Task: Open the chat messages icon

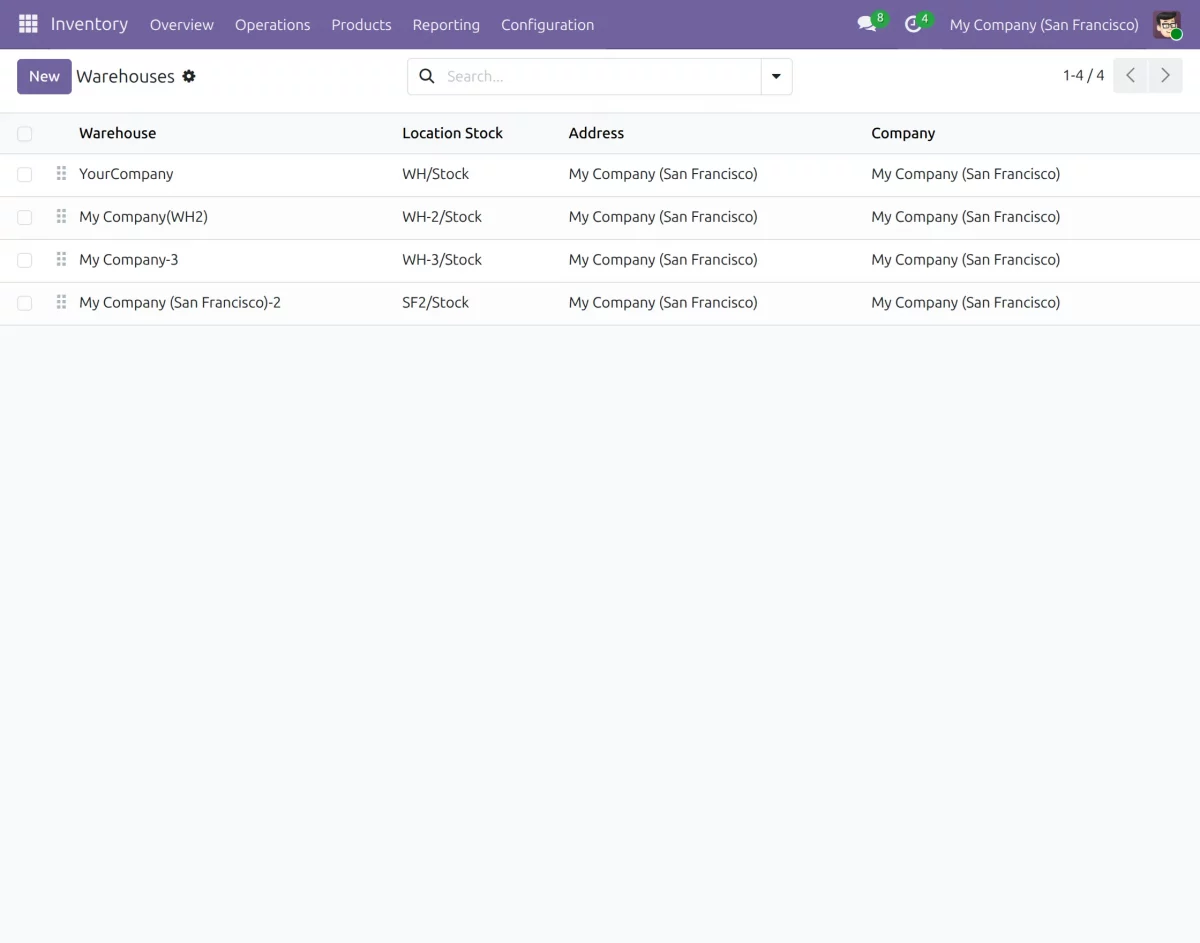Action: pos(866,24)
